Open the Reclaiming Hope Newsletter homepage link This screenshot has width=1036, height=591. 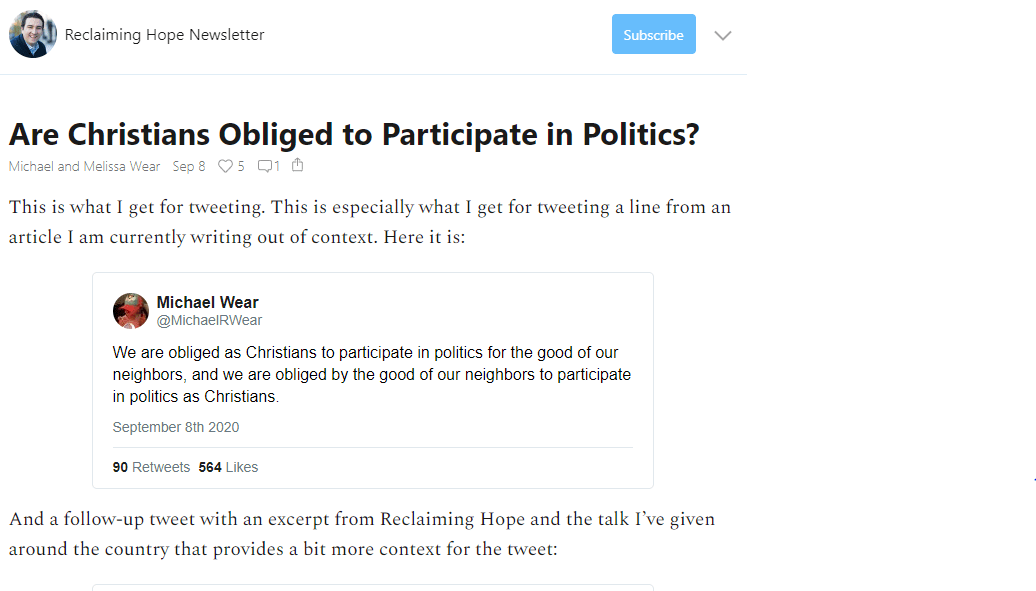click(164, 35)
